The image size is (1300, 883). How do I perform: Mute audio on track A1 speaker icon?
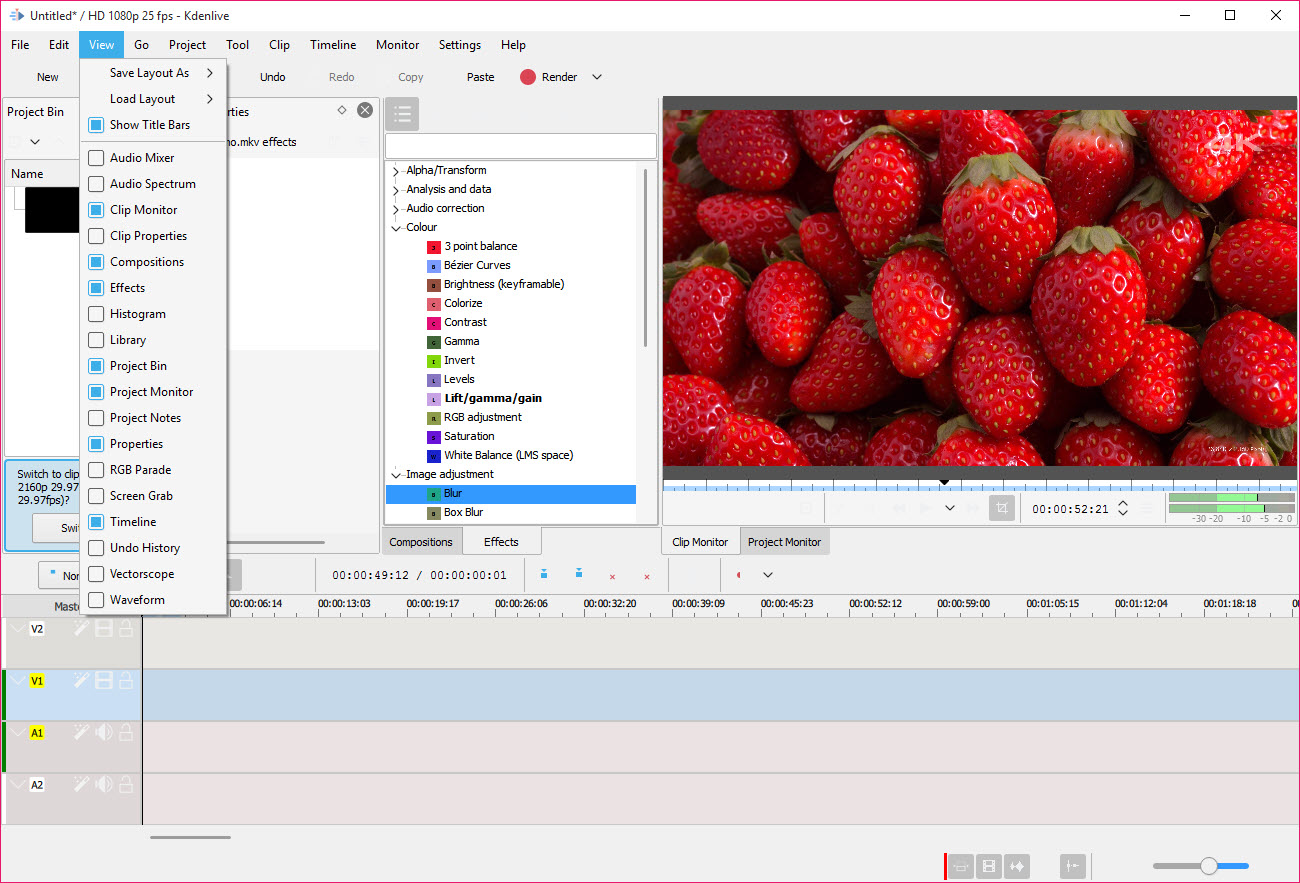104,732
